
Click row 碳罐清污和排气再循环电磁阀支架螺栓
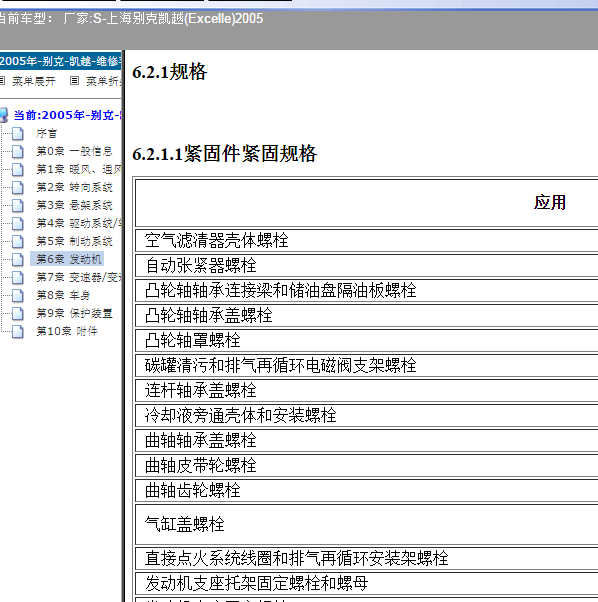point(367,366)
